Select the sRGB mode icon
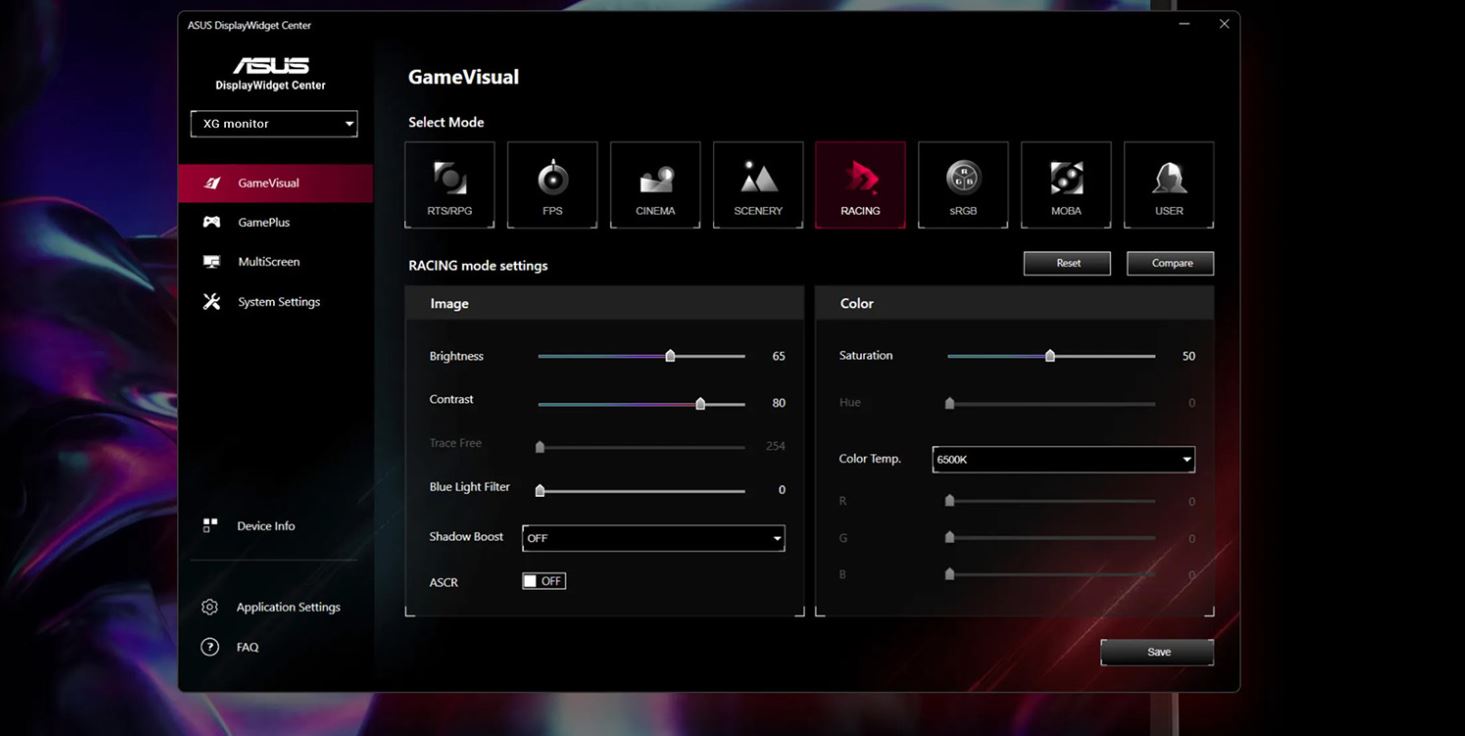This screenshot has height=736, width=1465. click(963, 185)
